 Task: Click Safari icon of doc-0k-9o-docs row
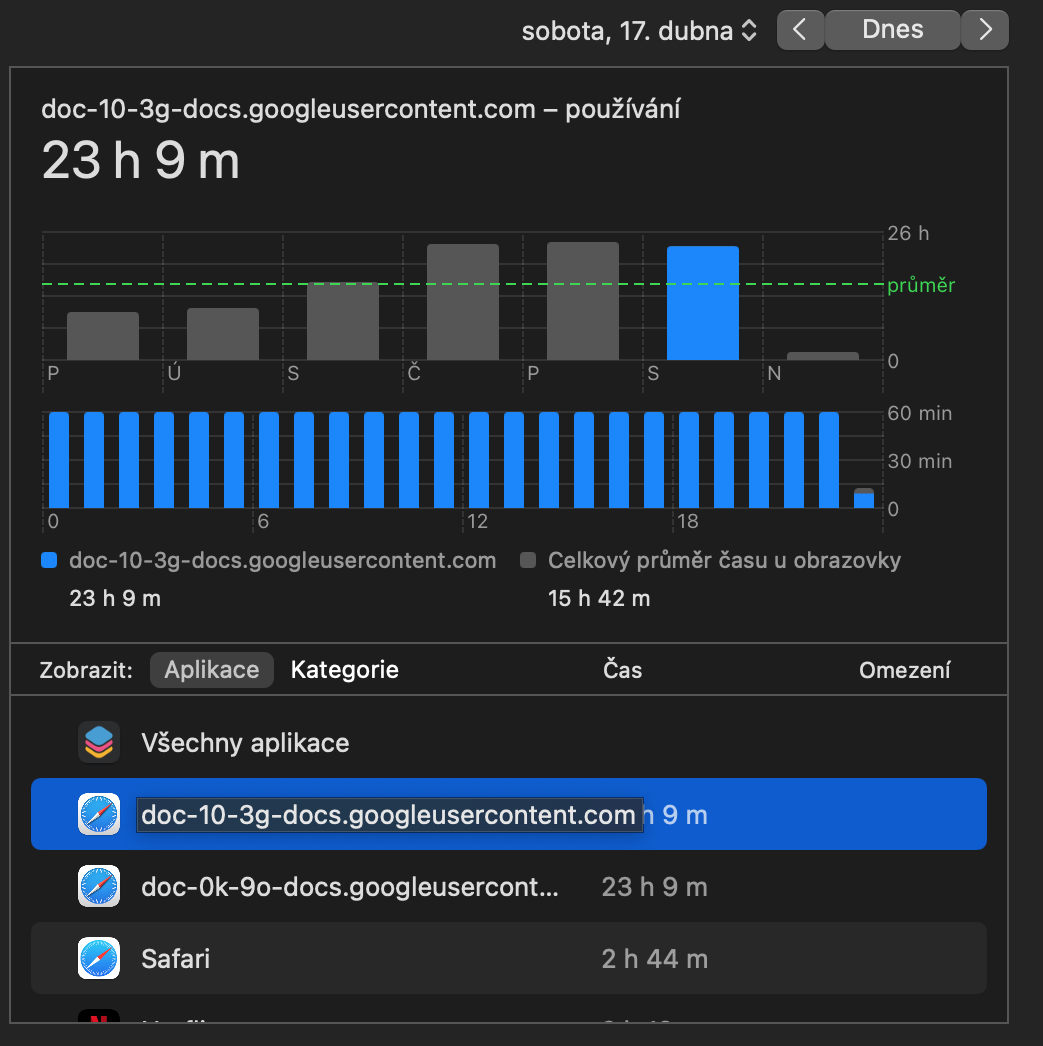click(99, 886)
